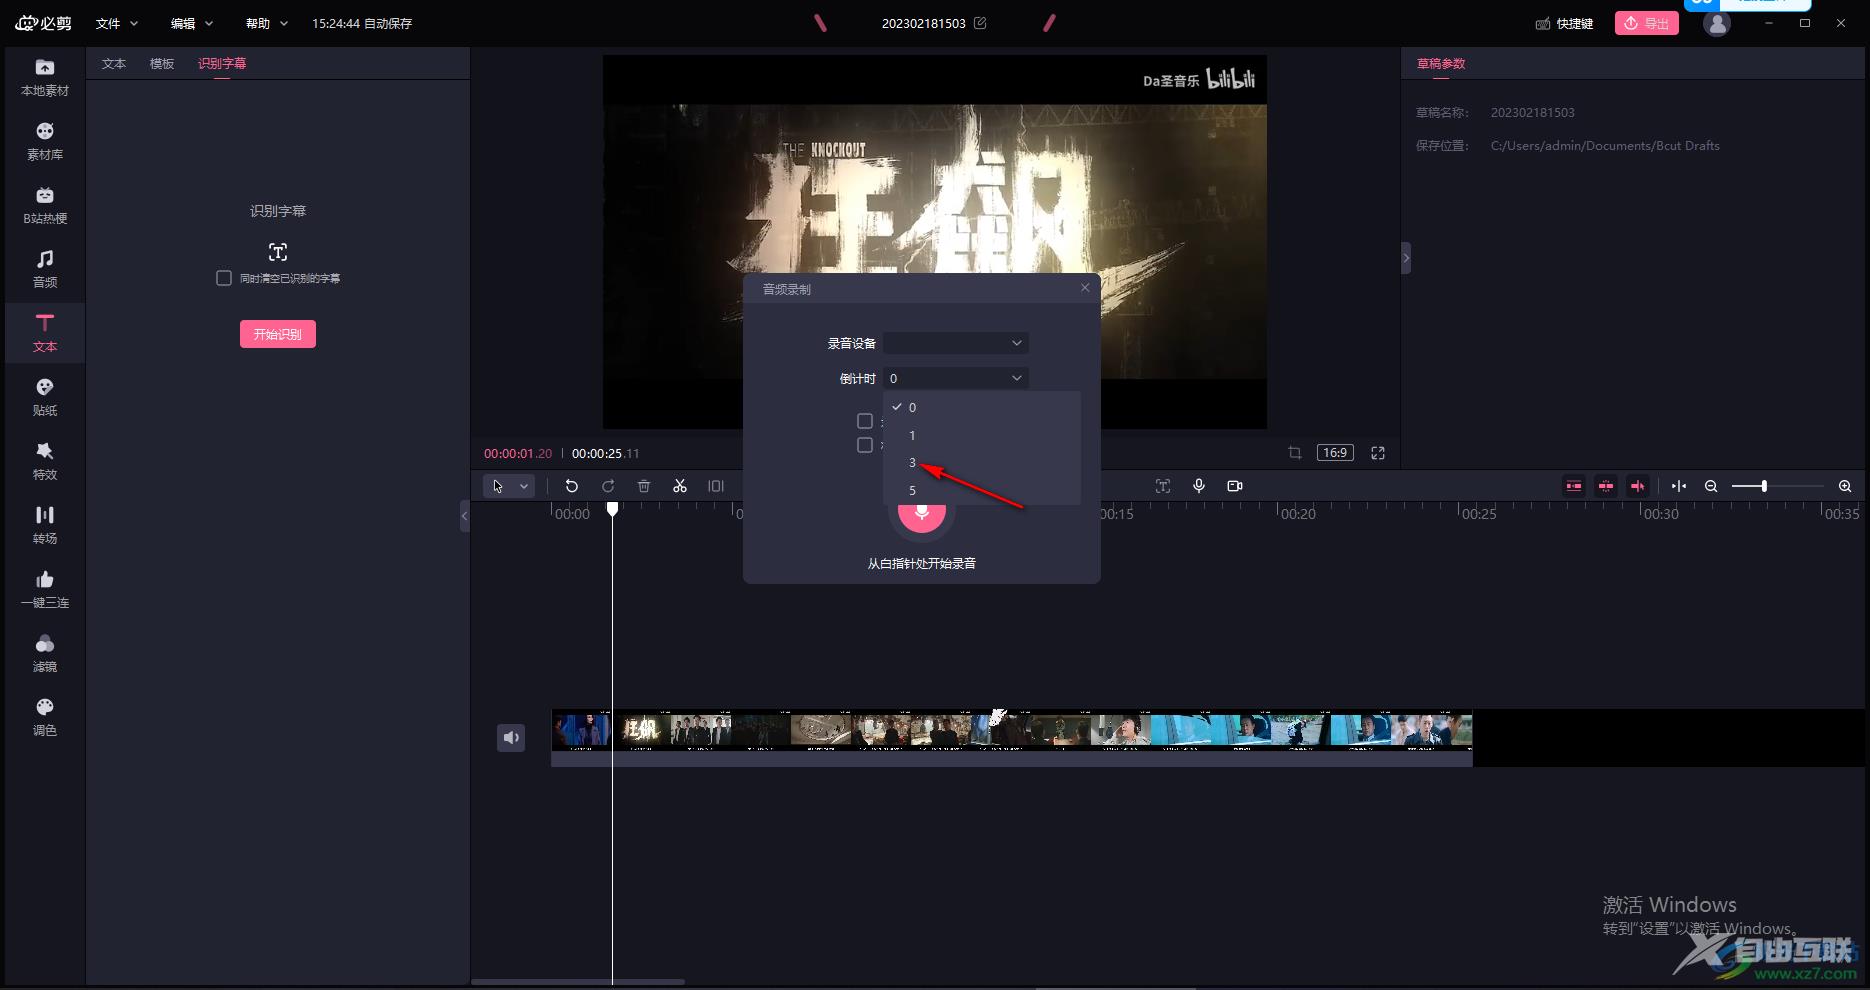Select the pointer selection tool
This screenshot has width=1870, height=990.
click(x=498, y=486)
